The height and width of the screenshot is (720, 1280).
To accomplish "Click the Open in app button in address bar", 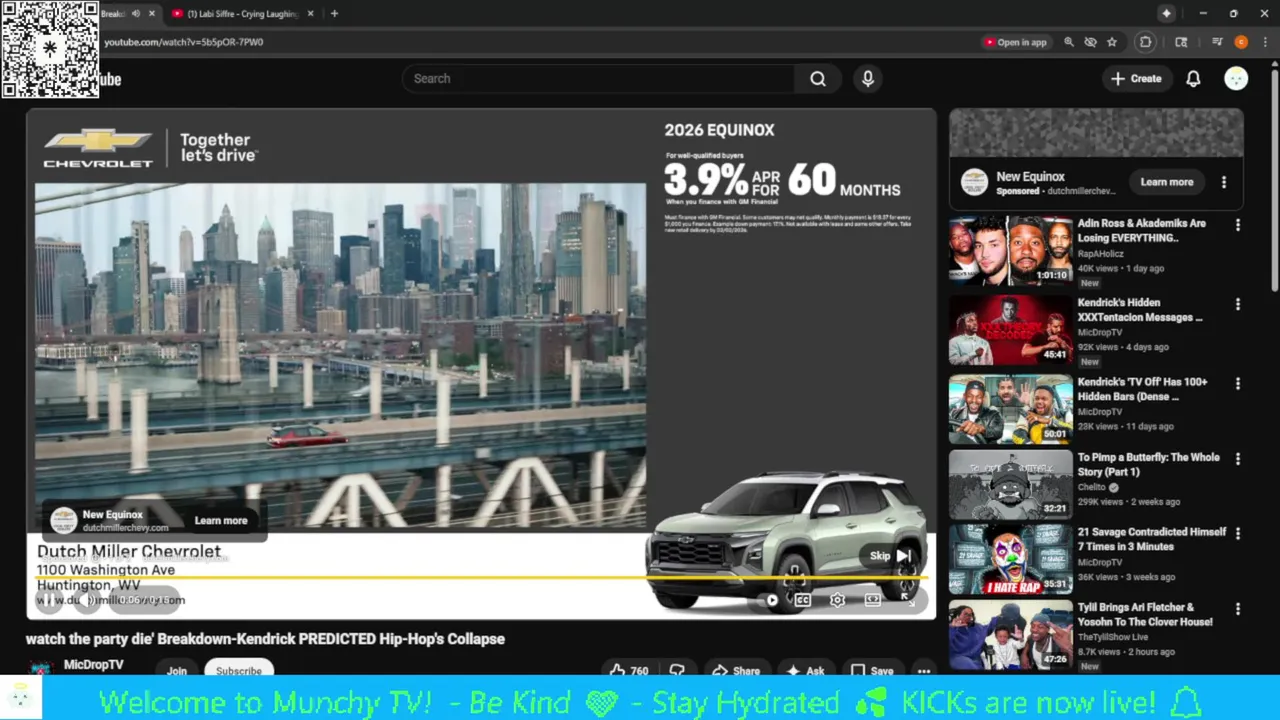I will pyautogui.click(x=1016, y=42).
